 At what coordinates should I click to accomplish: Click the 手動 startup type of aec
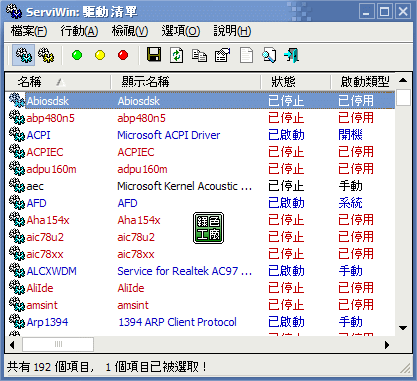(x=350, y=186)
